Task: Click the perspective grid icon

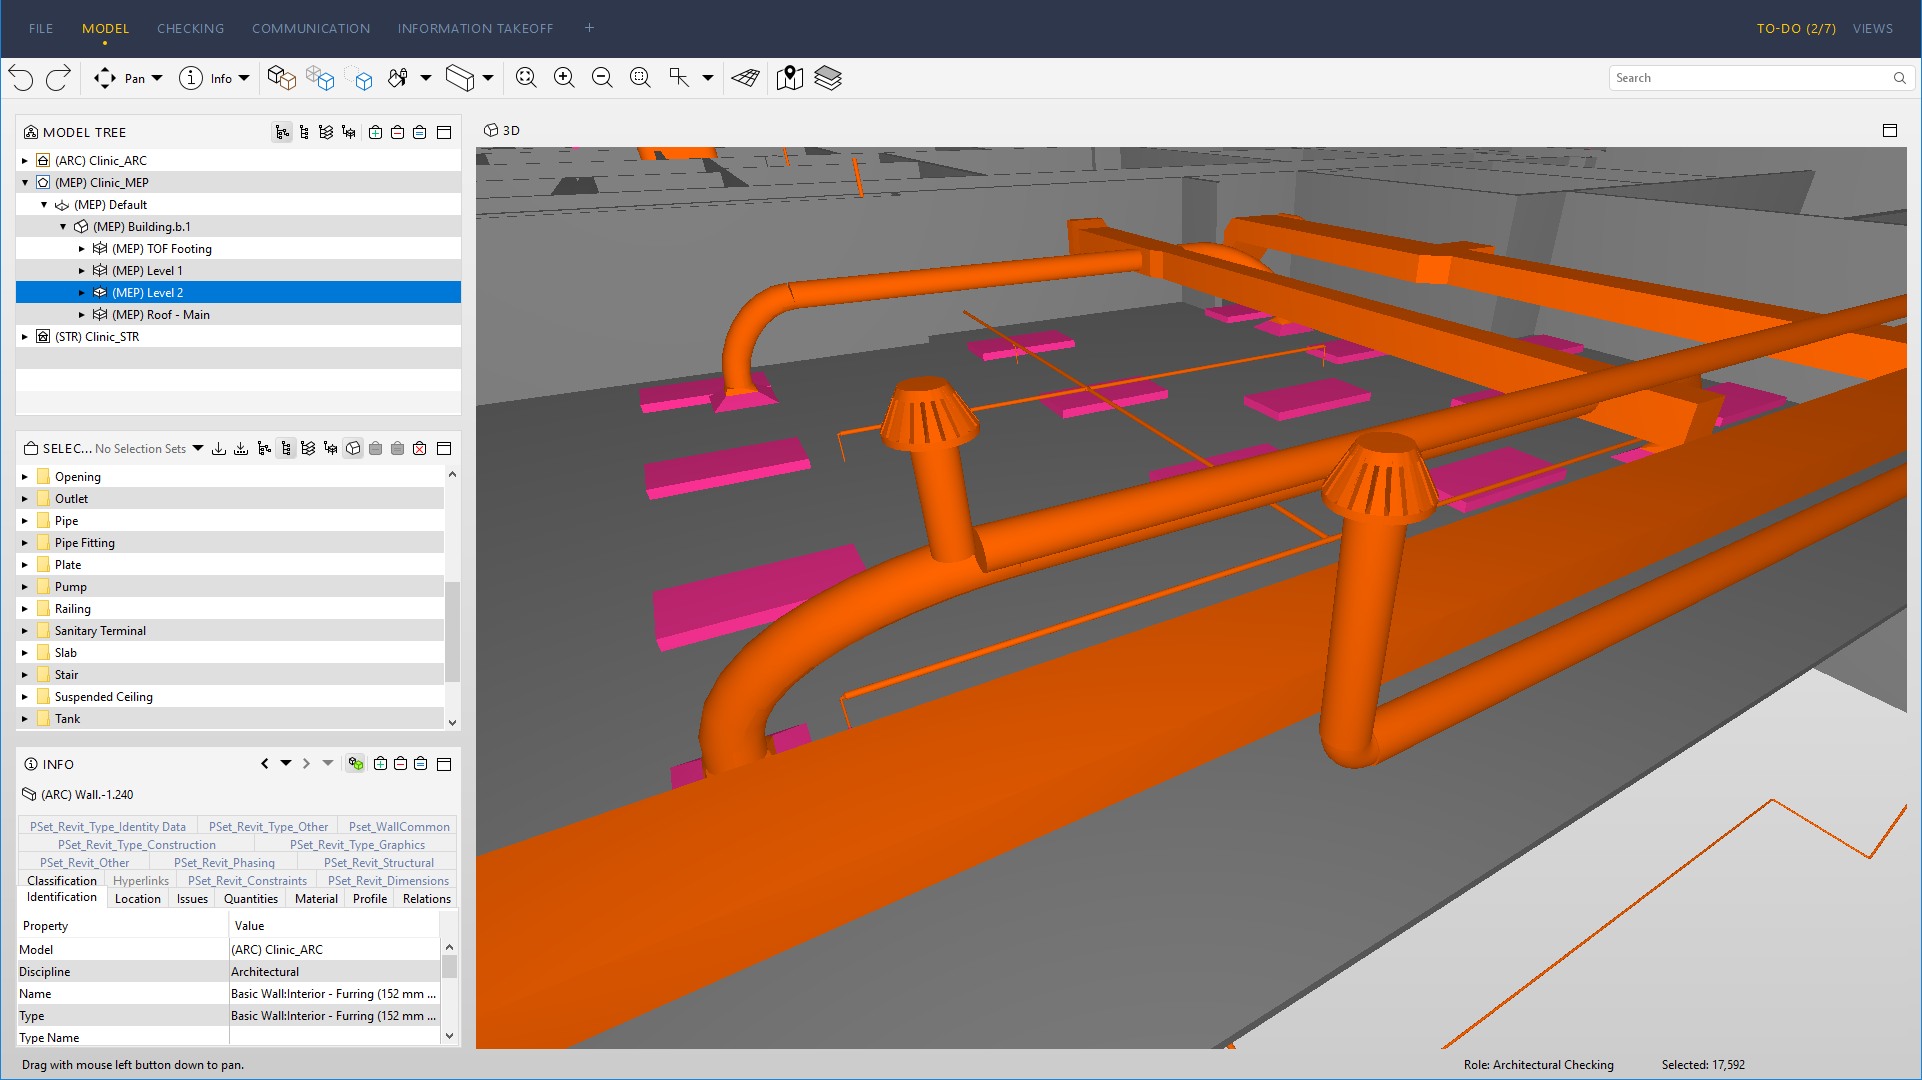Action: 746,78
